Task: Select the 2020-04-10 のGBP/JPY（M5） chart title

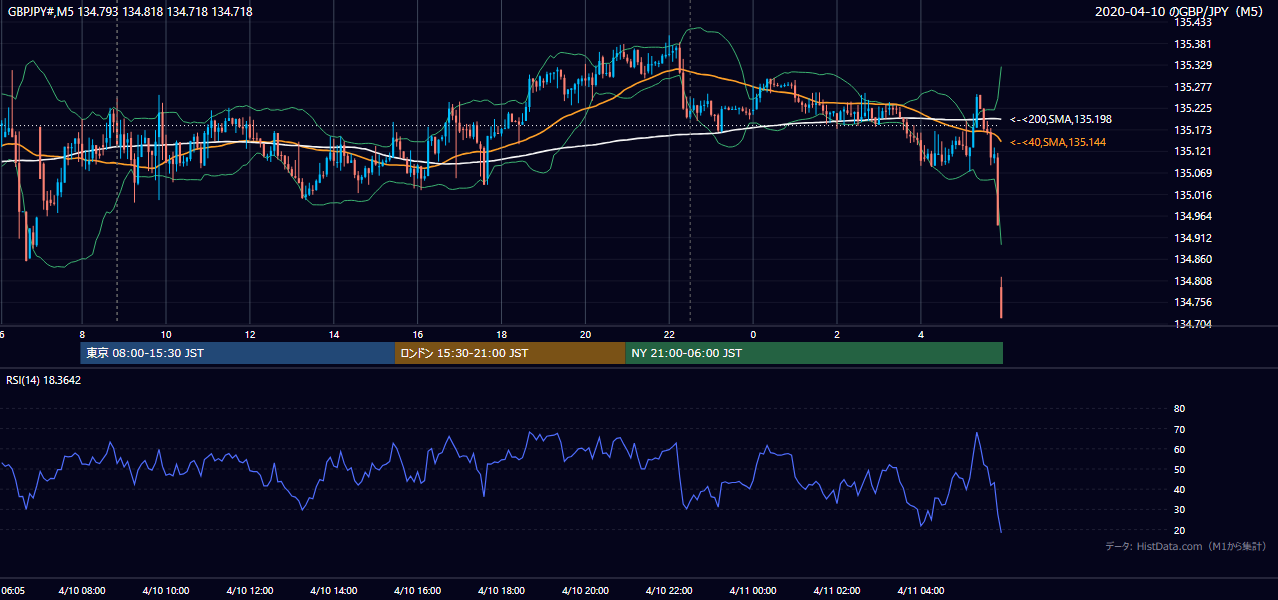Action: [1182, 12]
